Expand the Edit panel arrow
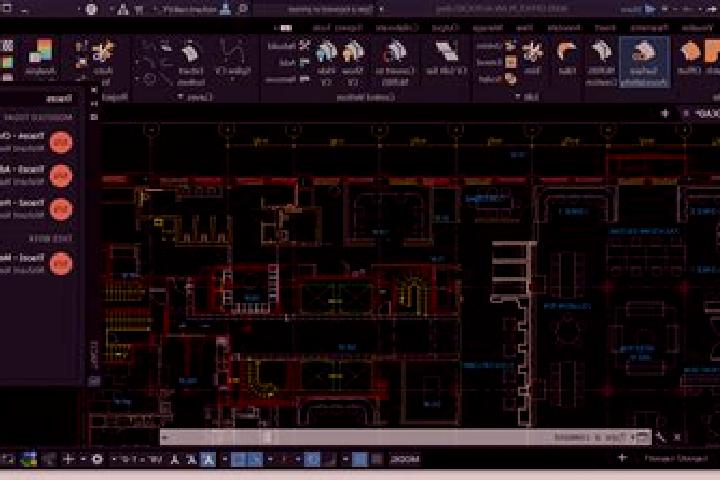Viewport: 720px width, 480px height. (x=518, y=97)
